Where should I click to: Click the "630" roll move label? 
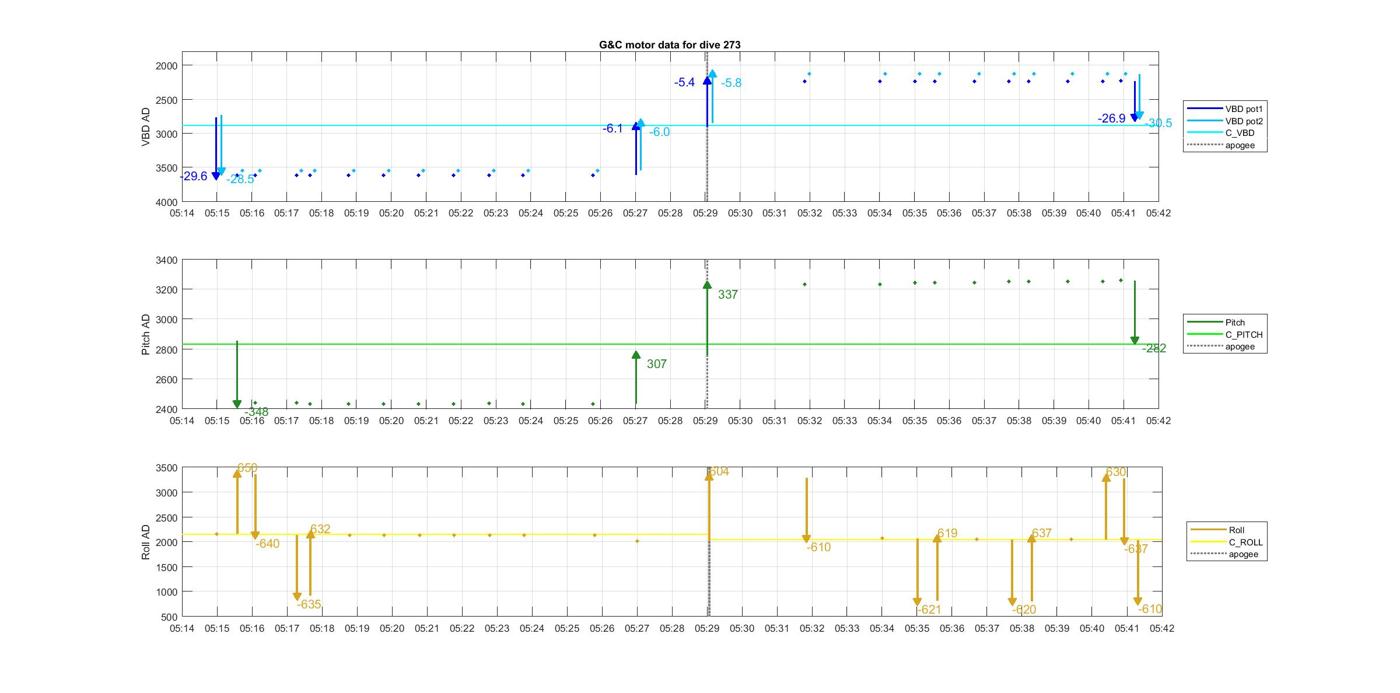click(x=1116, y=472)
